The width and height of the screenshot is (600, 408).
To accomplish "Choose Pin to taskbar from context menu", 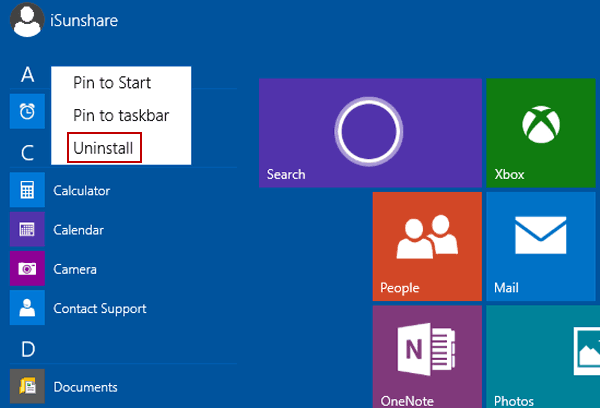I will point(121,115).
